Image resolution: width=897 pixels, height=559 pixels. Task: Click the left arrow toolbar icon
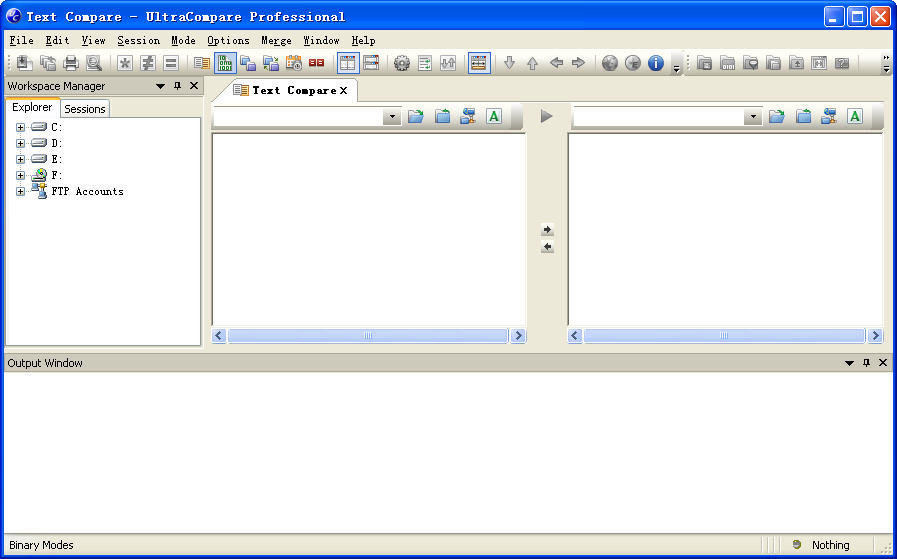[556, 63]
